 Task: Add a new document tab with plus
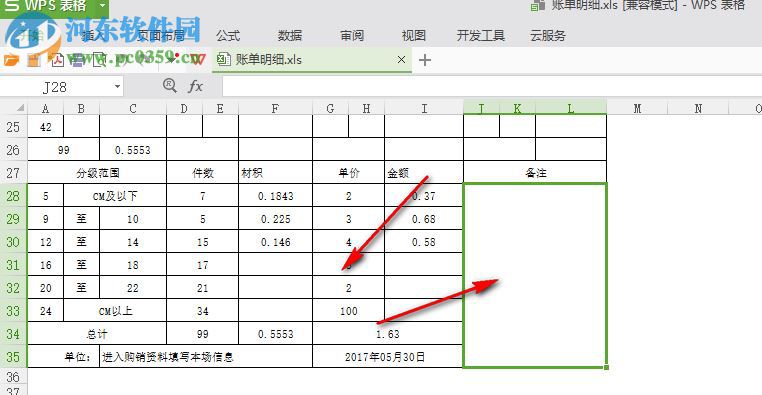(x=425, y=60)
